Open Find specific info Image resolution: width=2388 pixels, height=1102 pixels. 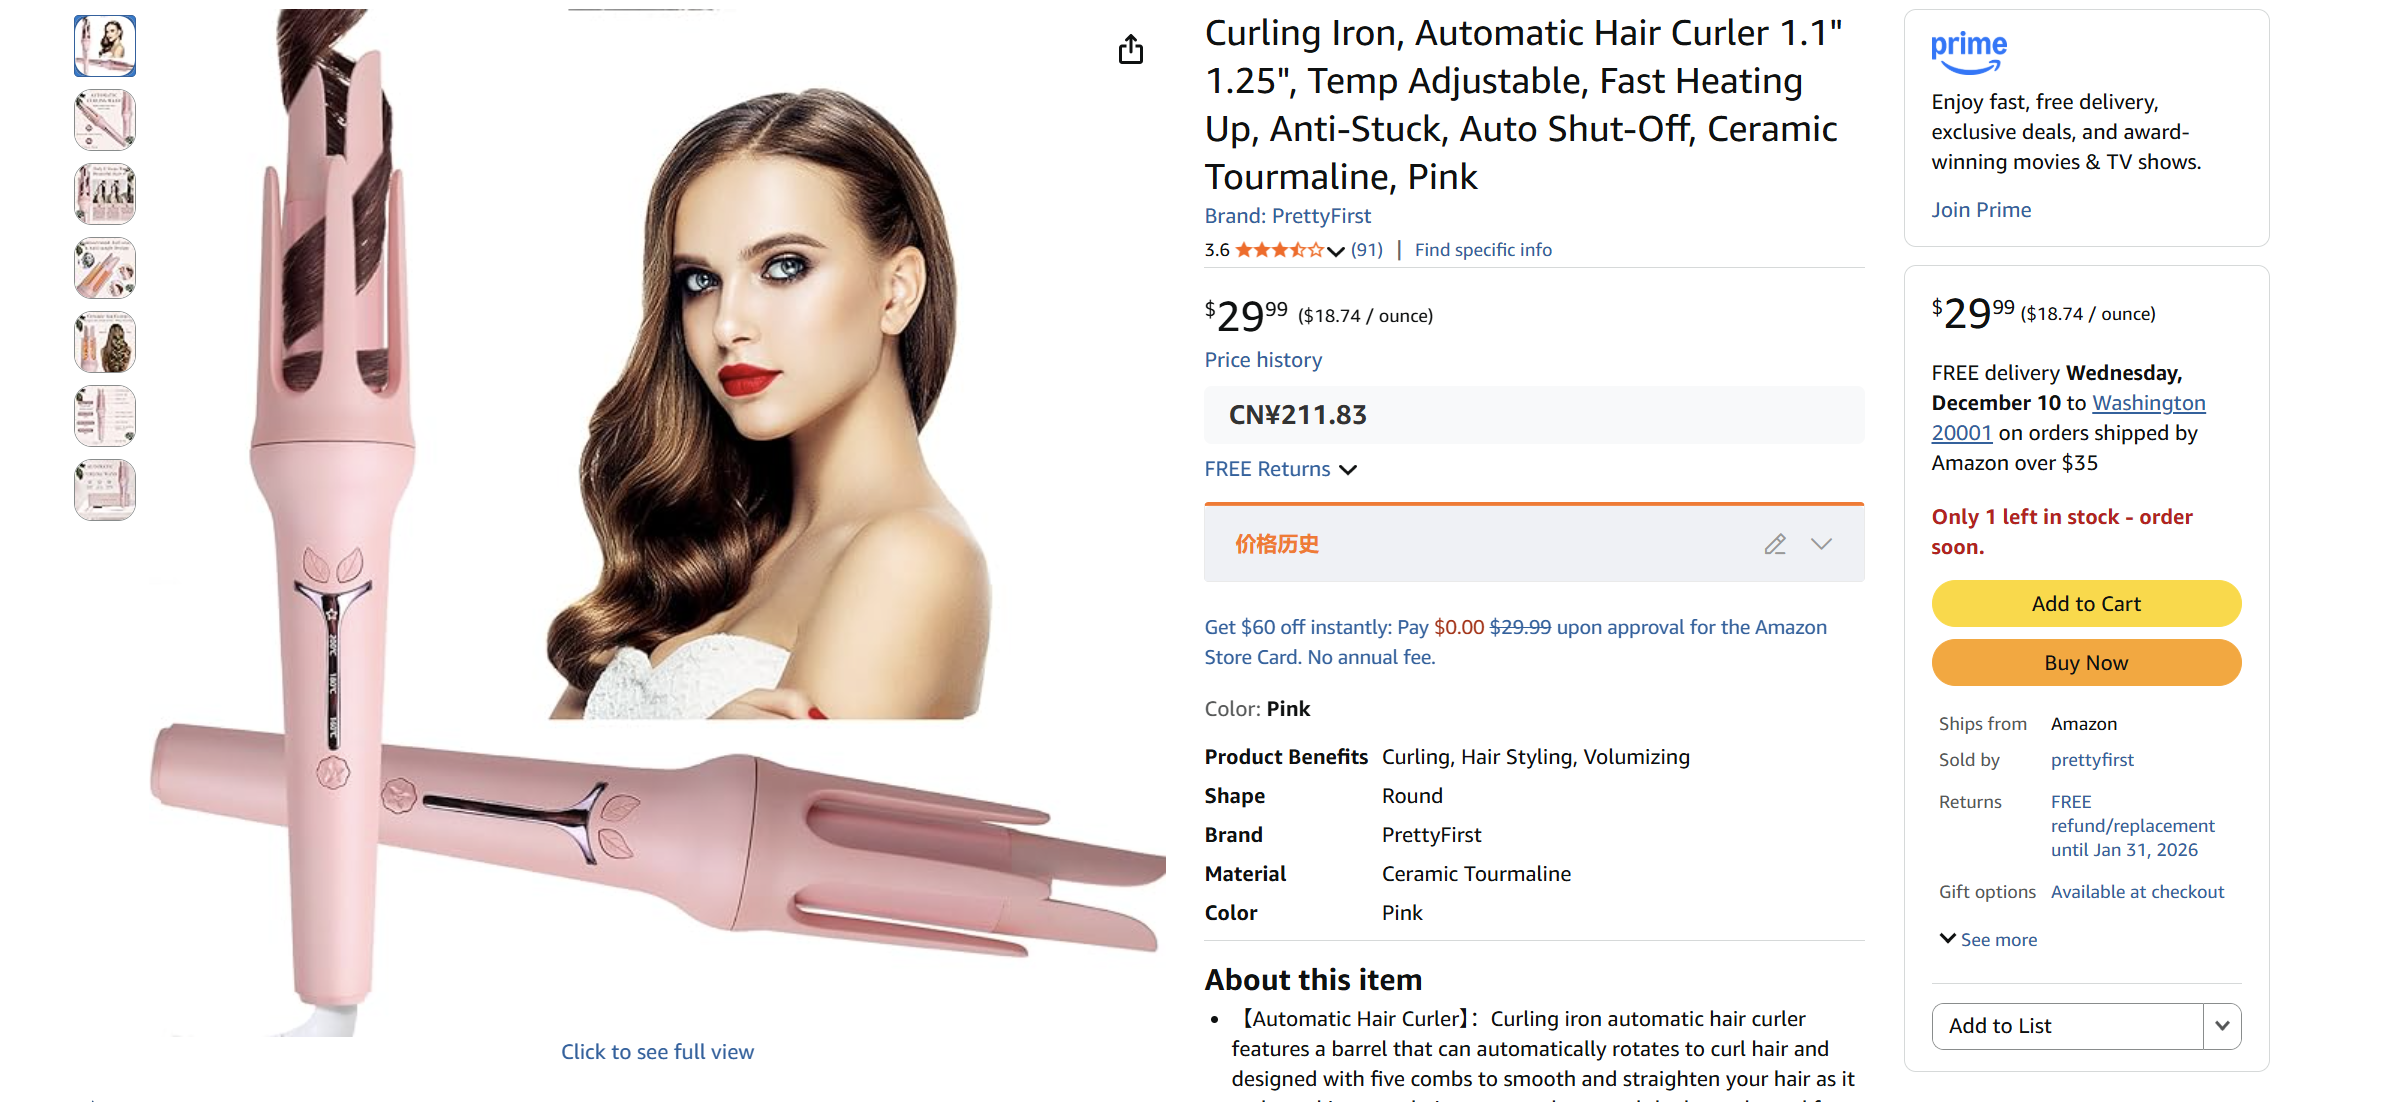[x=1482, y=249]
